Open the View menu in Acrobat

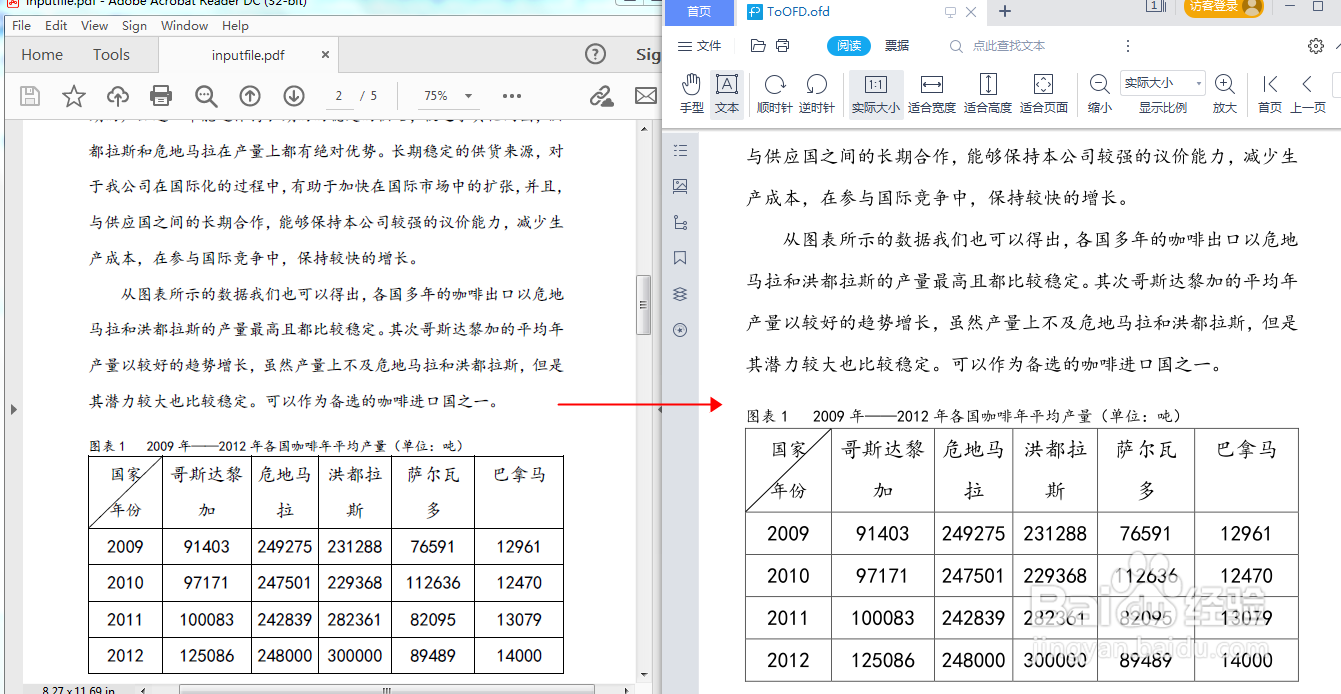pyautogui.click(x=94, y=25)
